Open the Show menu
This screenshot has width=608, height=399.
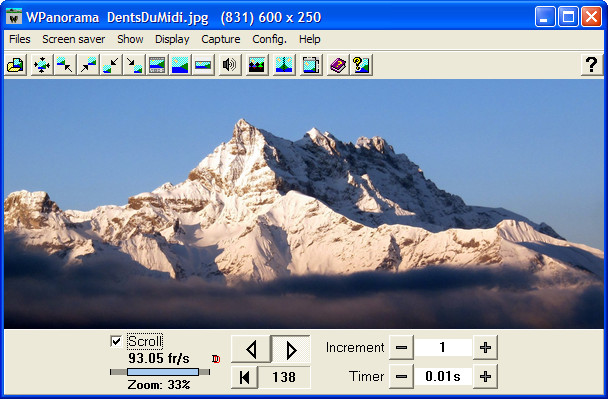coord(130,39)
